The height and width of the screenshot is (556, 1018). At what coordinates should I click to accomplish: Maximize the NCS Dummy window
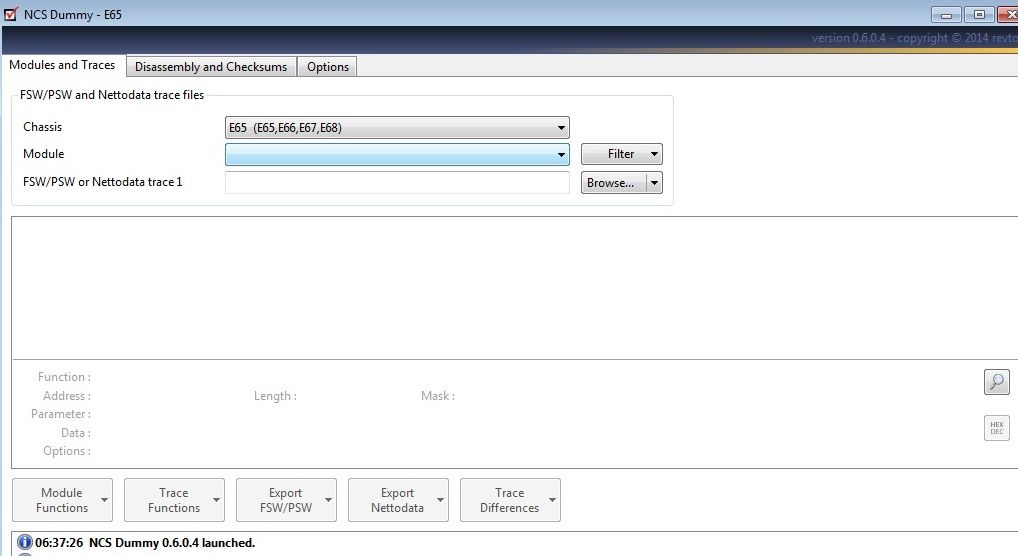[x=979, y=14]
